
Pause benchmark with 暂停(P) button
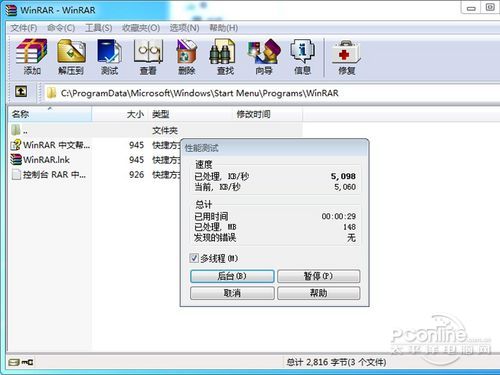tap(319, 276)
